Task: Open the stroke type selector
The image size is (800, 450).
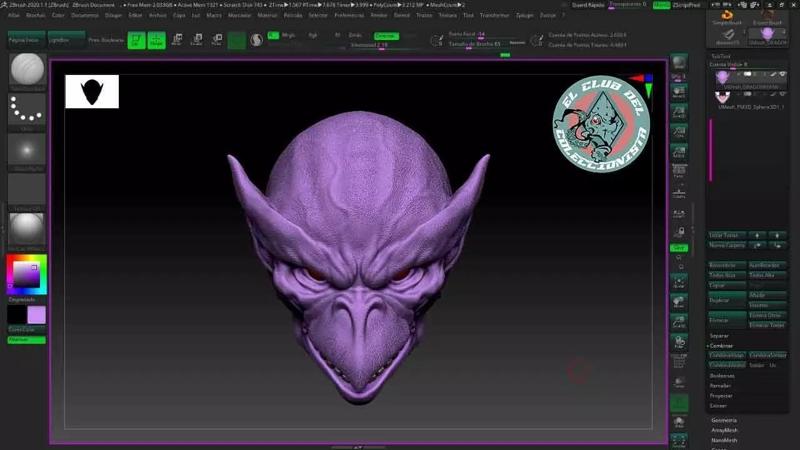Action: pyautogui.click(x=26, y=112)
